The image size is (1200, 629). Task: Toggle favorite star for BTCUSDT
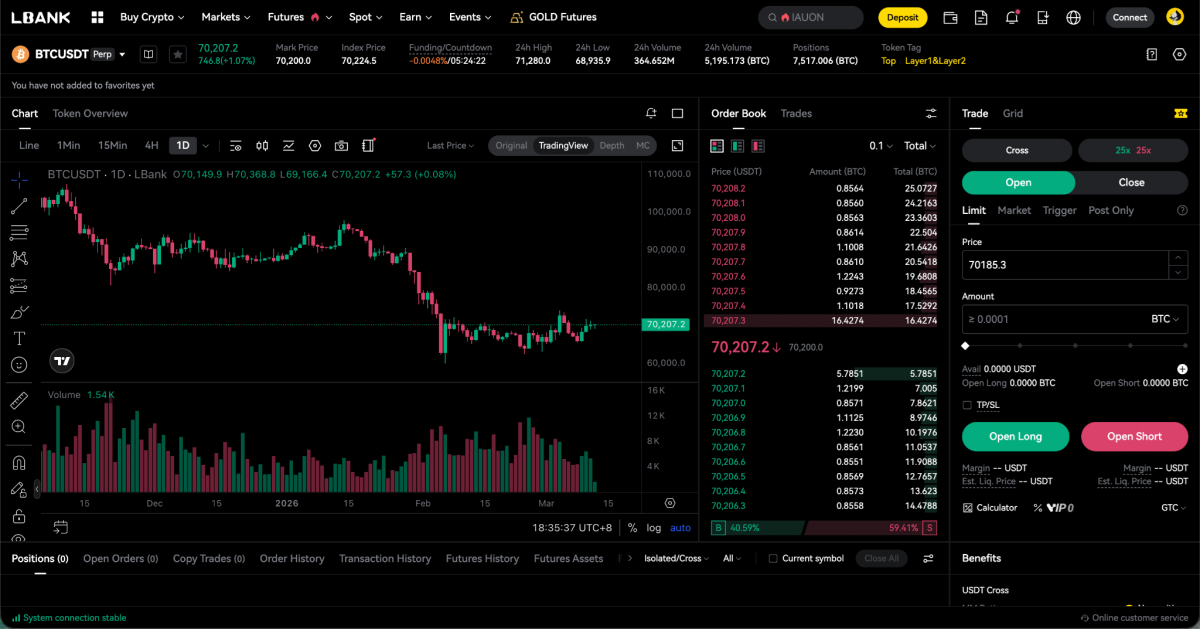178,54
